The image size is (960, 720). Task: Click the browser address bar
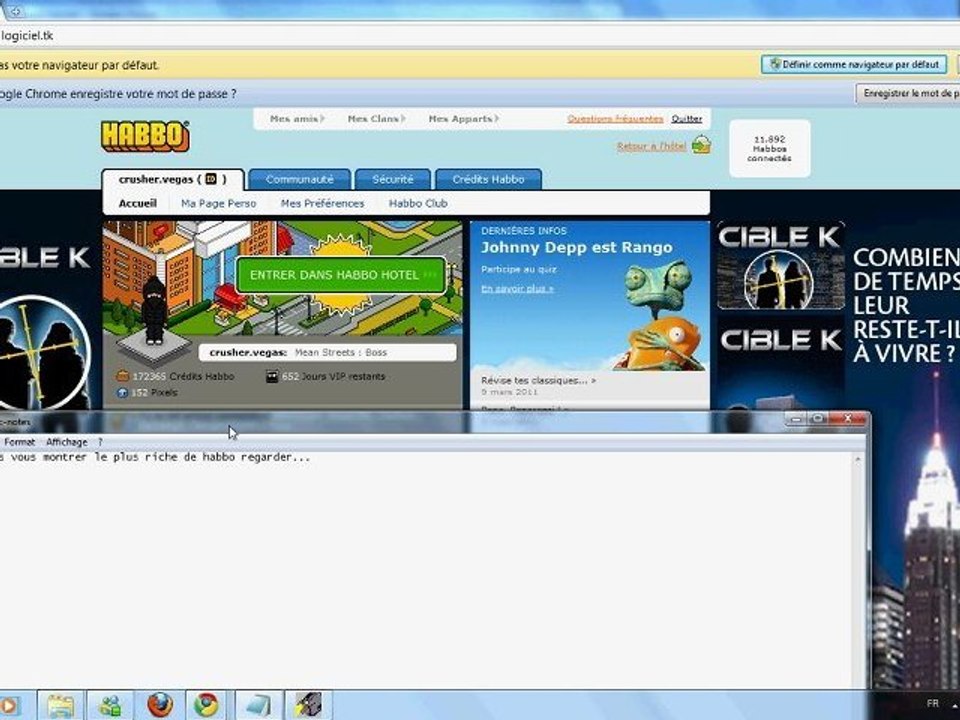click(478, 36)
